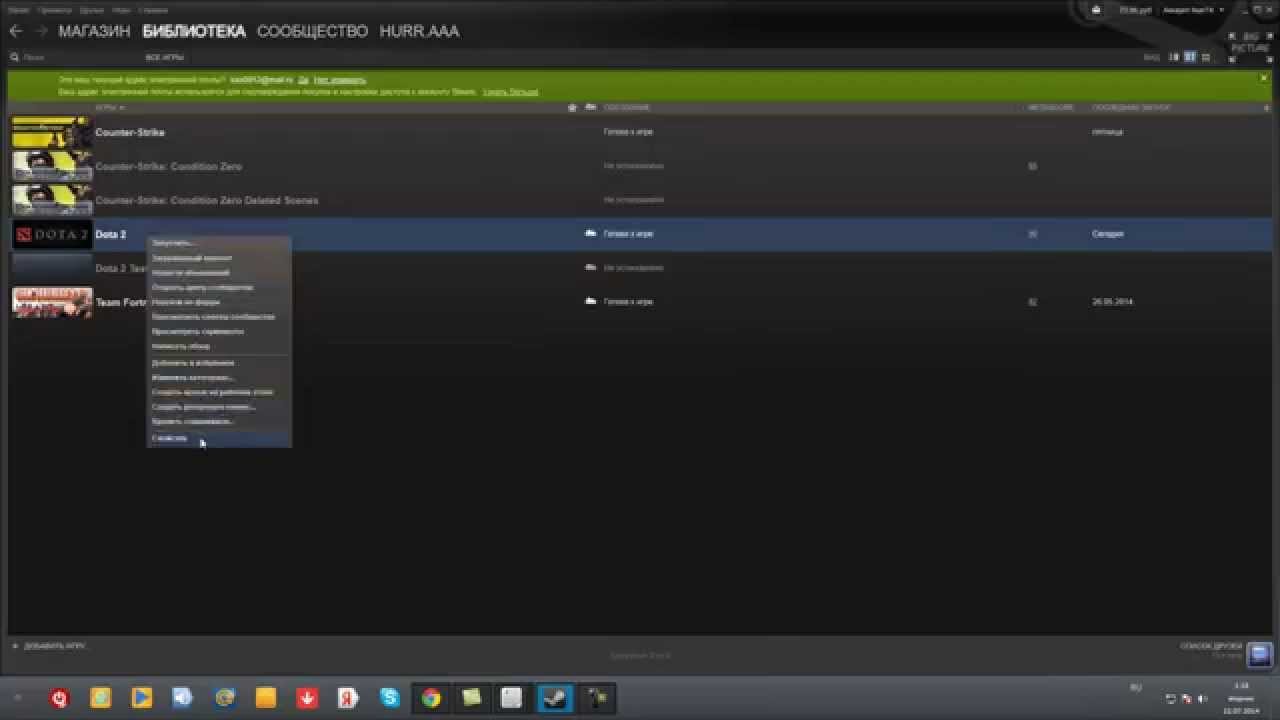The height and width of the screenshot is (720, 1280).
Task: Click СПИСОК ДРУЗЕЙ label
Action: 1211,646
